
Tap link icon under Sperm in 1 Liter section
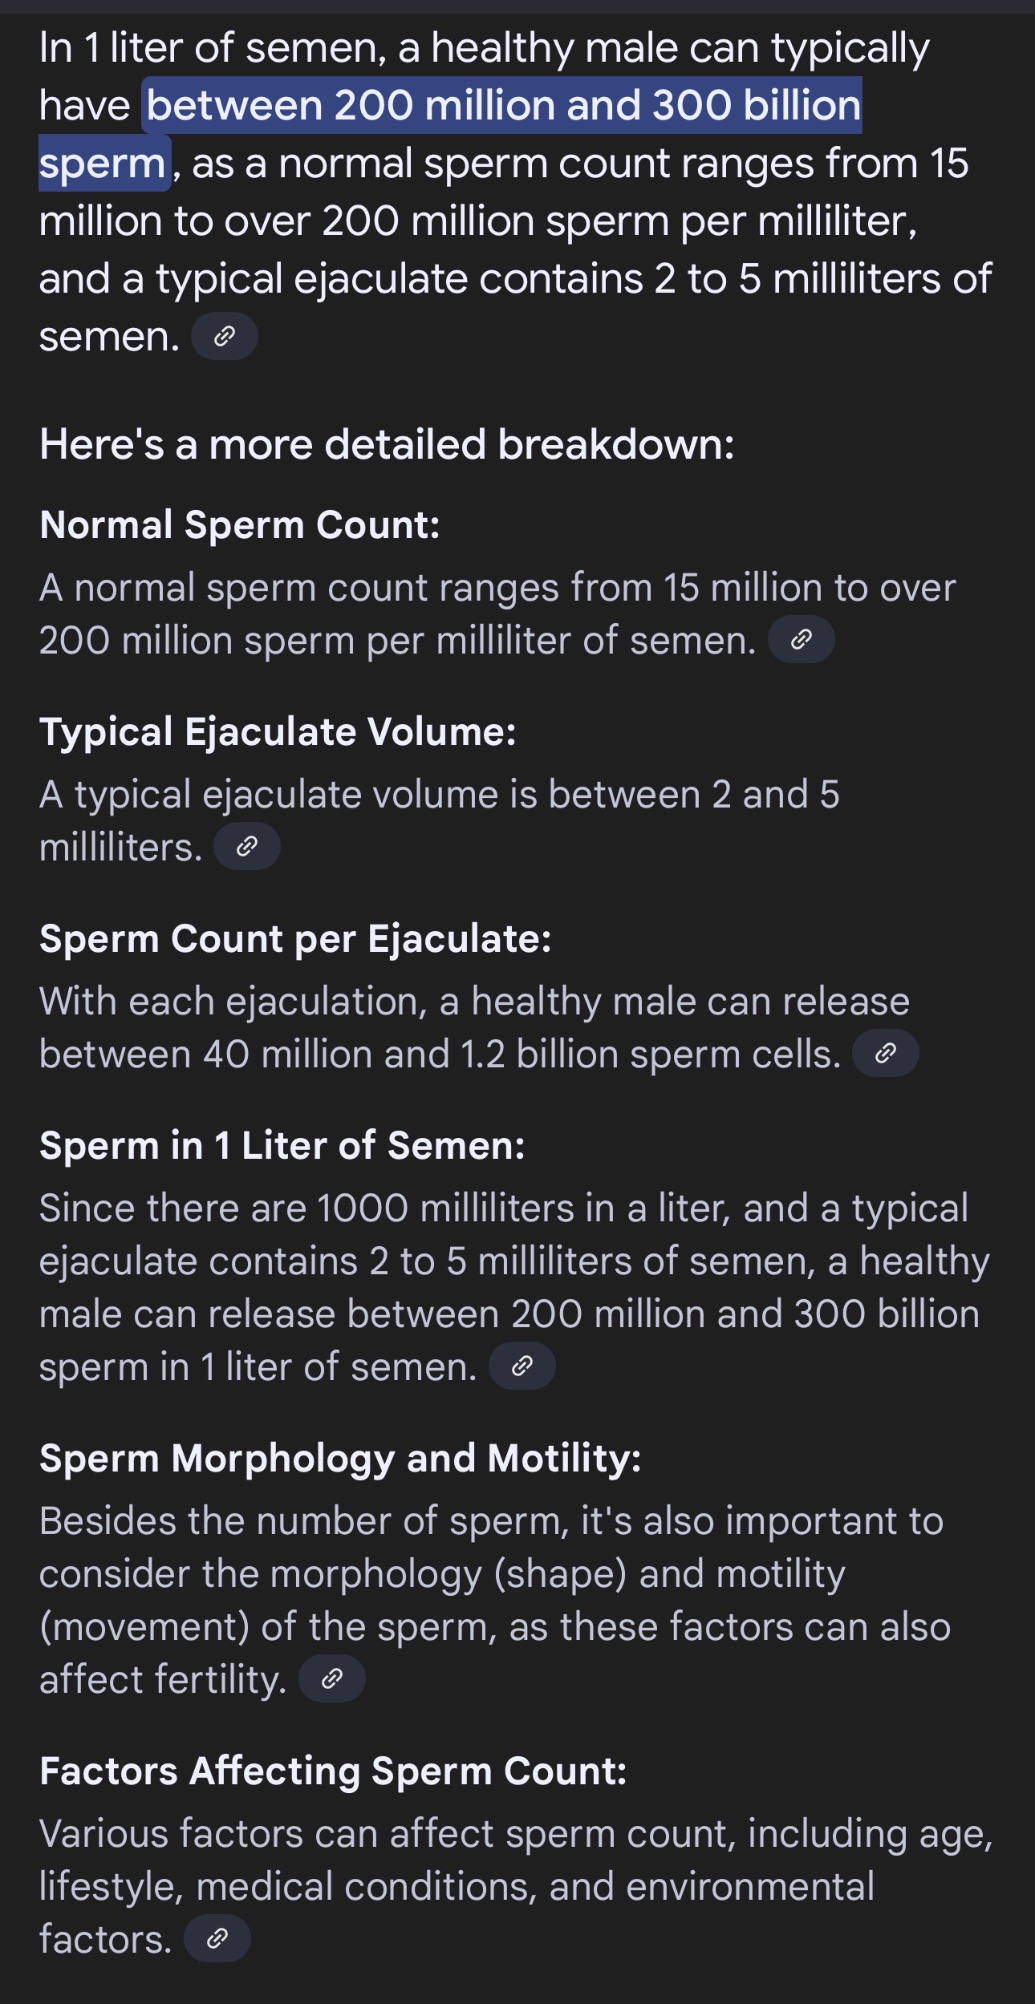pos(522,1366)
